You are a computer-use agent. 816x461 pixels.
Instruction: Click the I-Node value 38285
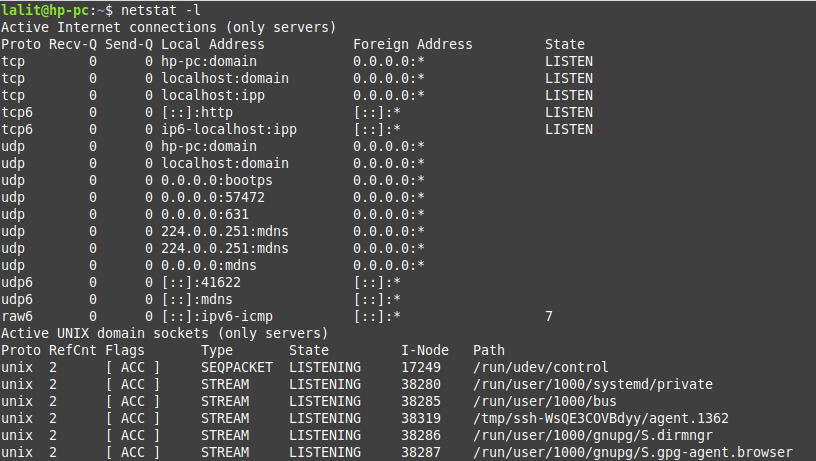point(421,402)
